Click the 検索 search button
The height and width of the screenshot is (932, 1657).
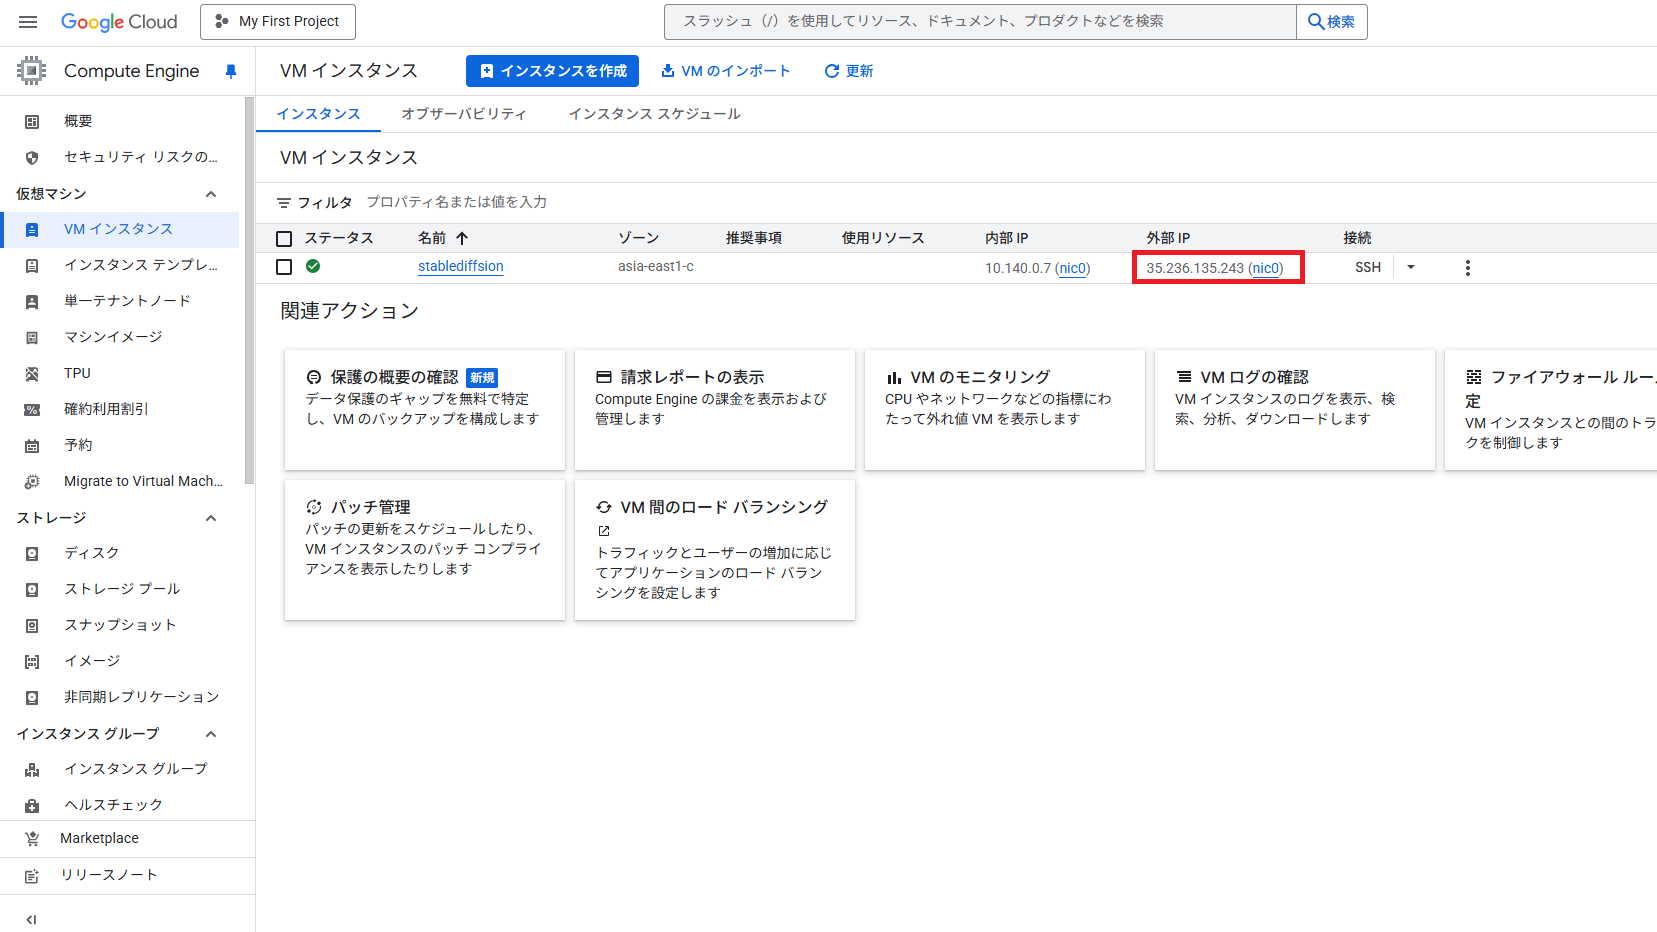point(1331,21)
